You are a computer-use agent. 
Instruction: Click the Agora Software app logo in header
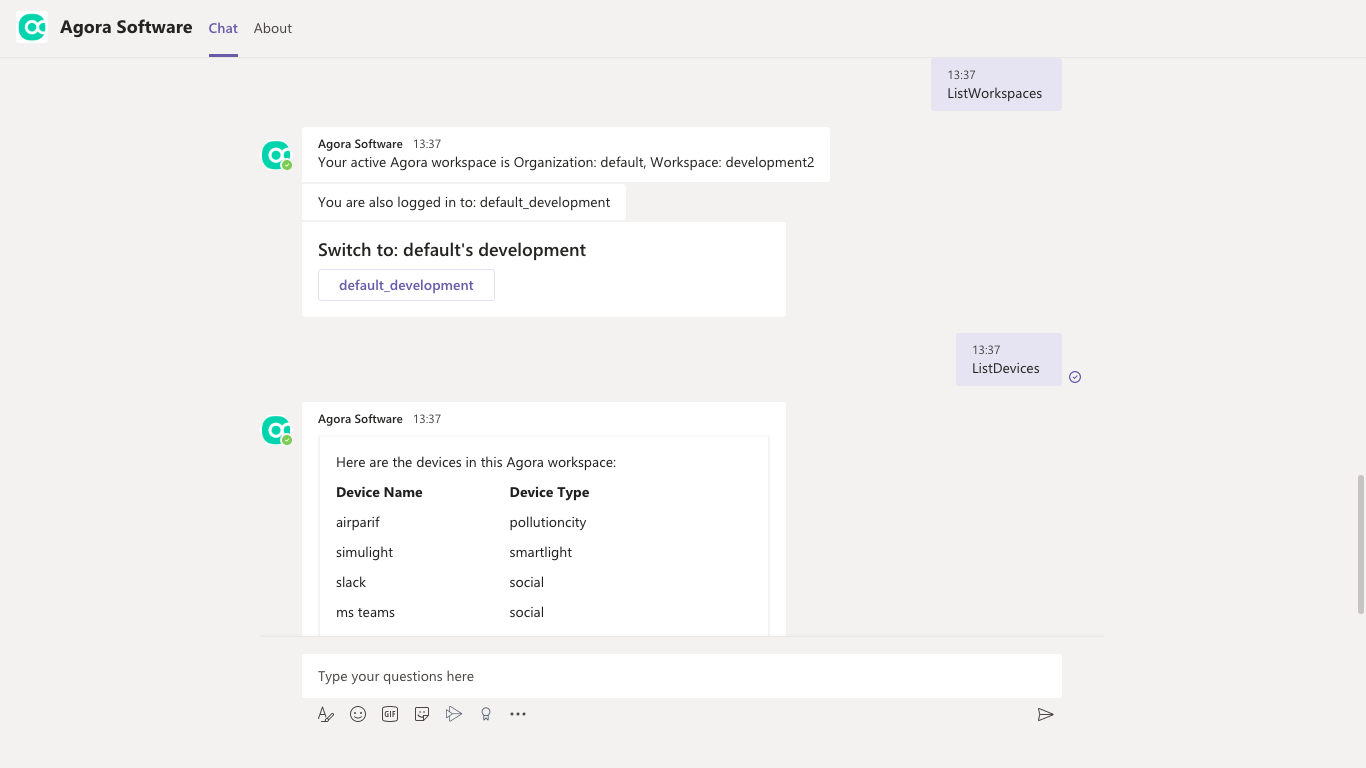[32, 27]
